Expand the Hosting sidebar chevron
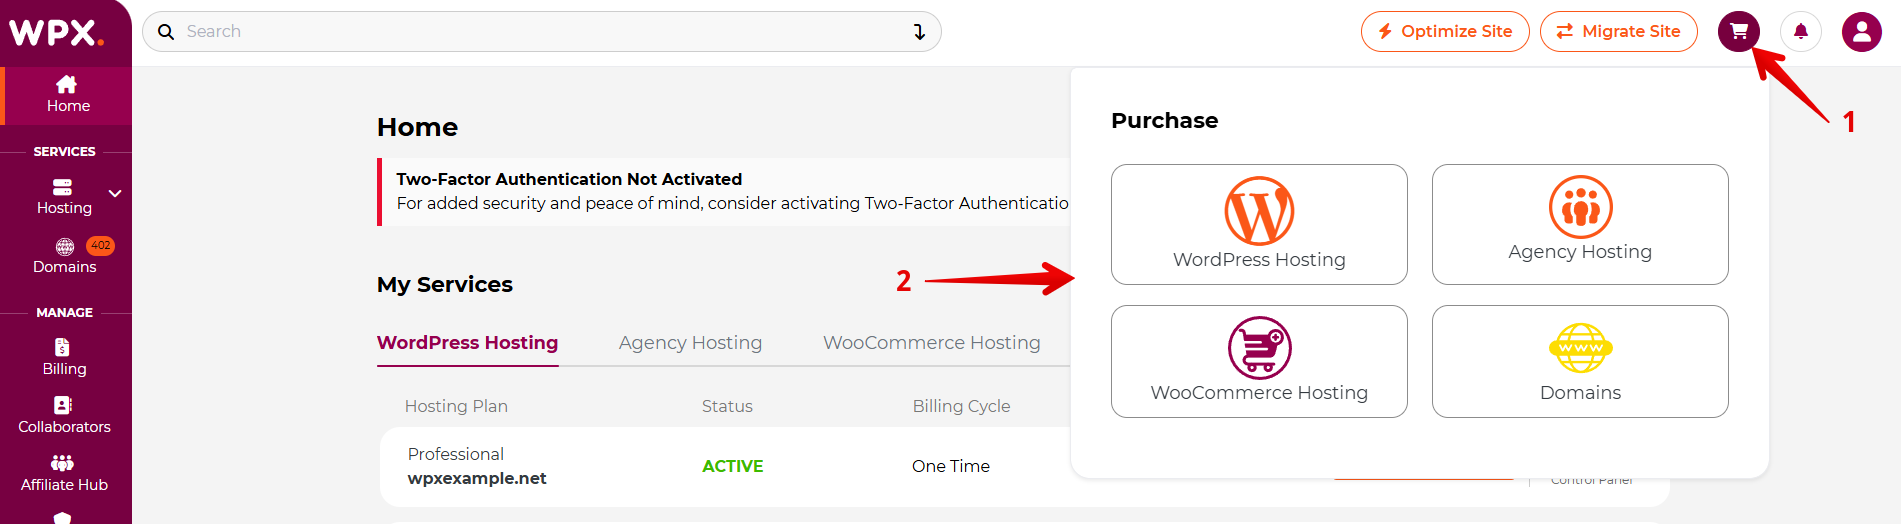This screenshot has height=524, width=1901. (x=115, y=194)
